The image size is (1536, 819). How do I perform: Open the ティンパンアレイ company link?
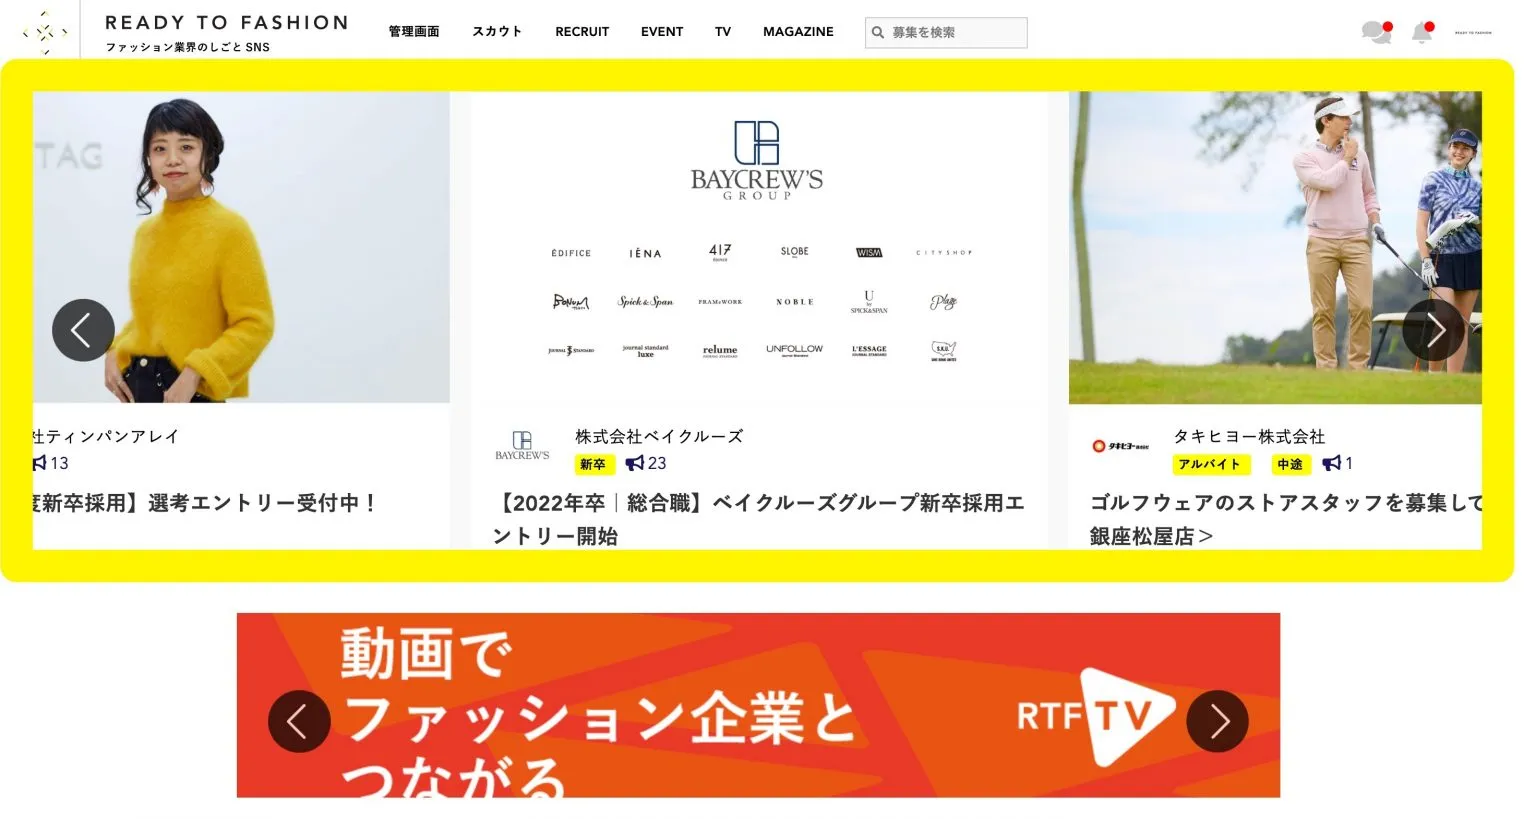[x=106, y=436]
